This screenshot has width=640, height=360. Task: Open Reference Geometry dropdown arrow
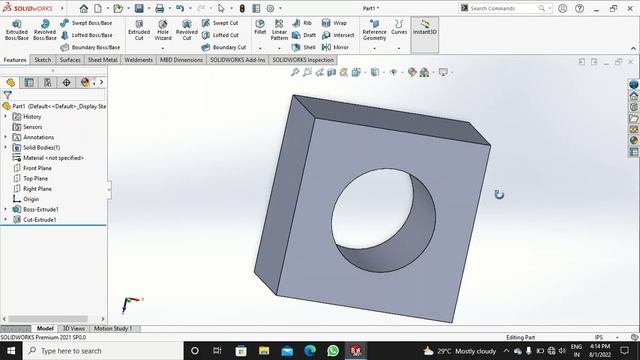[374, 48]
